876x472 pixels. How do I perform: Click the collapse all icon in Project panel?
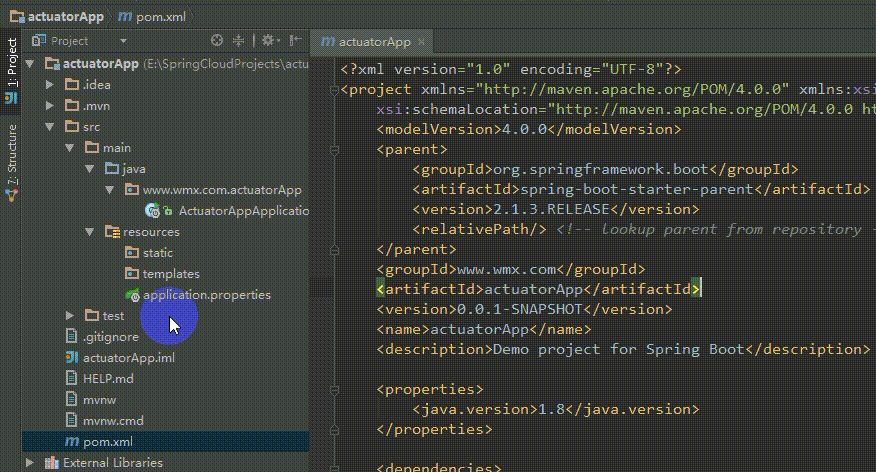click(x=239, y=40)
